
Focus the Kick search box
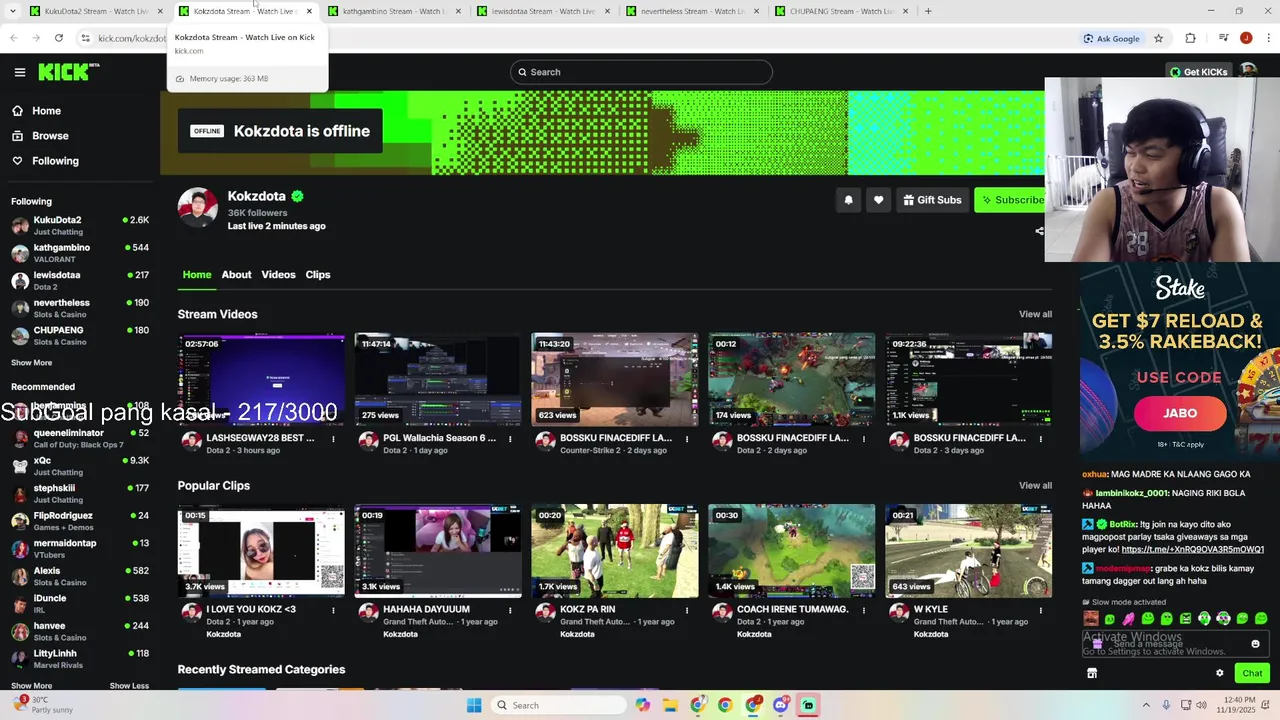pos(641,72)
